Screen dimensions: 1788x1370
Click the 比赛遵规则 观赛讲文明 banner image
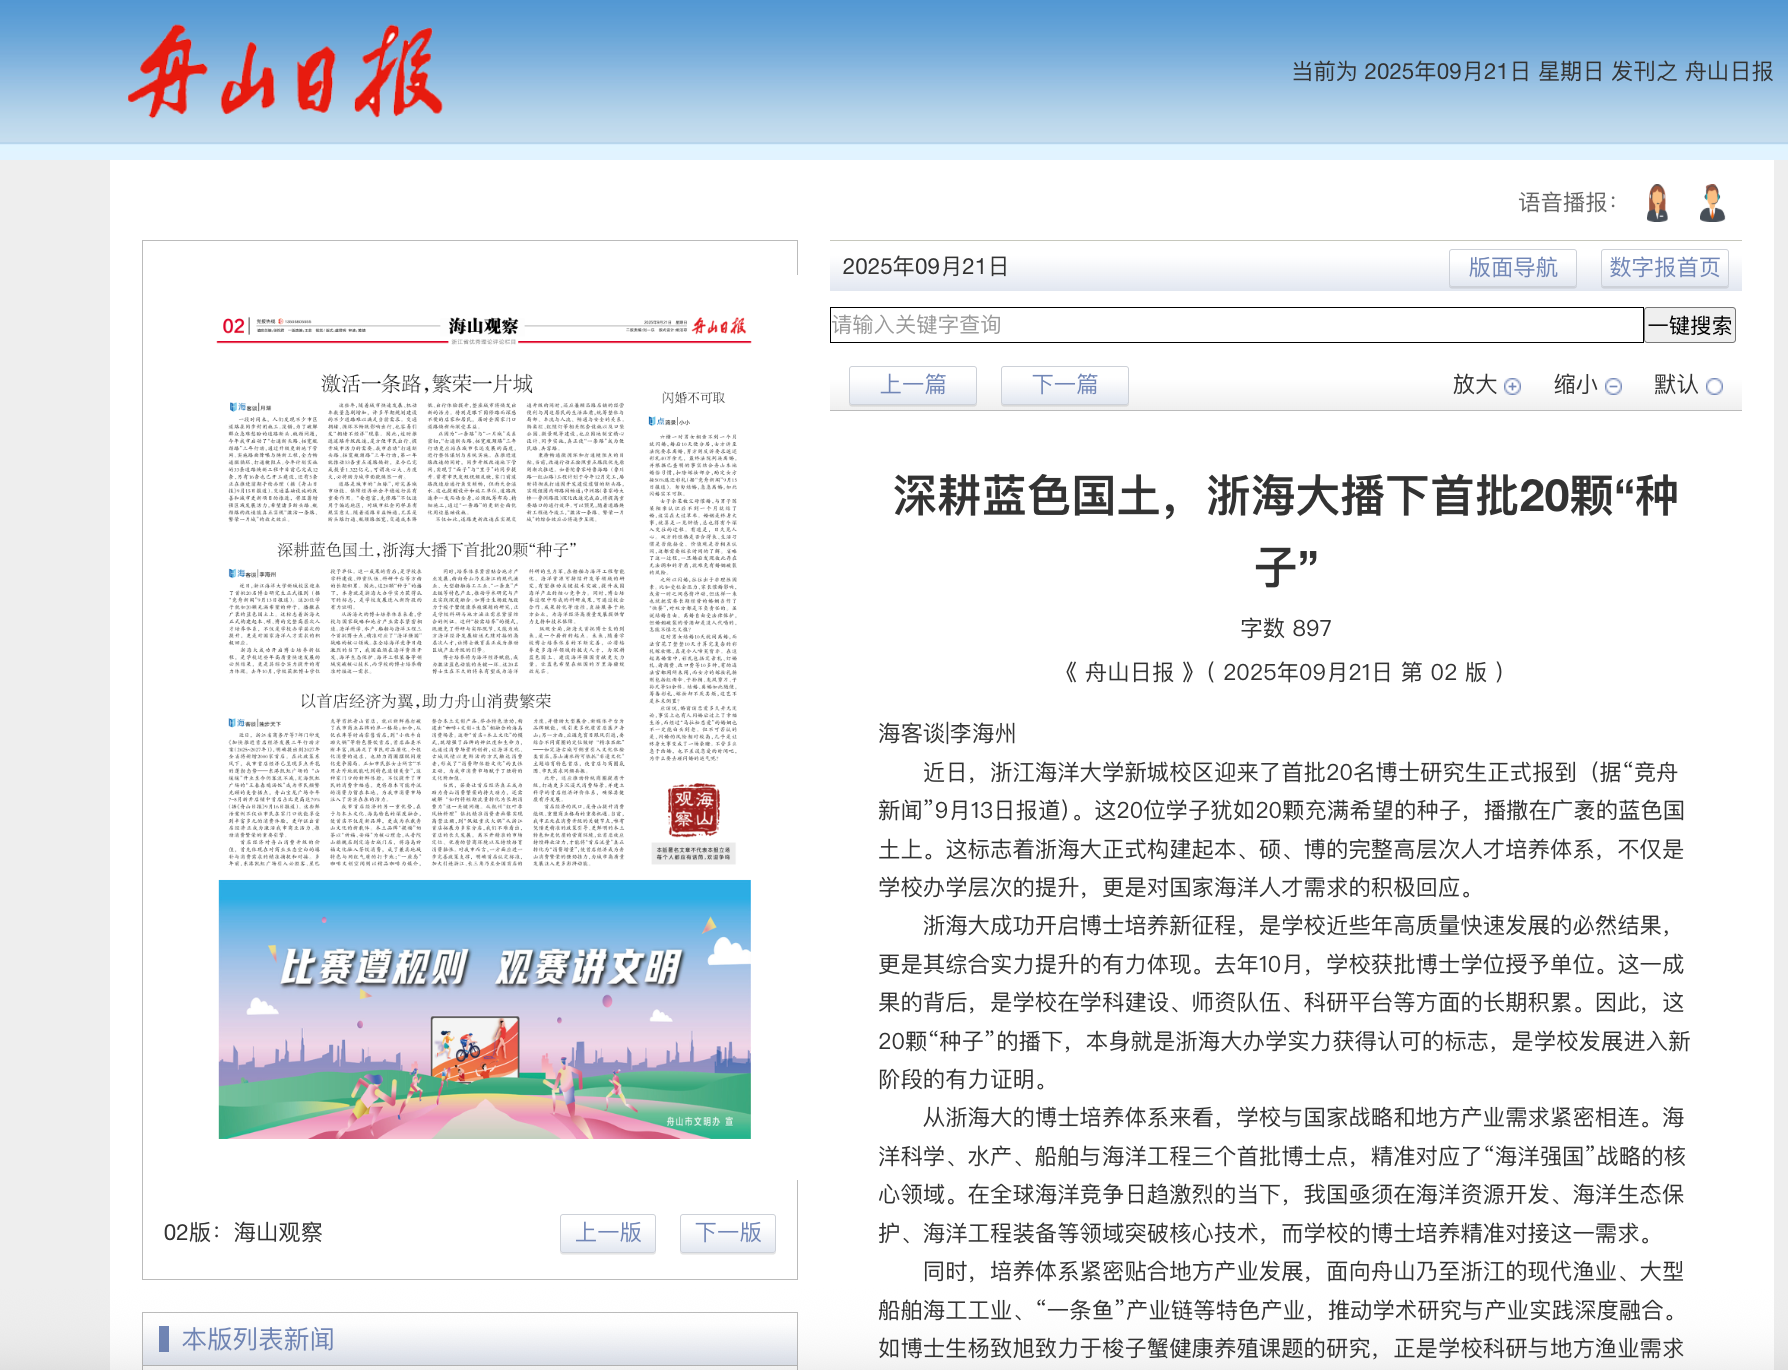pos(484,1009)
